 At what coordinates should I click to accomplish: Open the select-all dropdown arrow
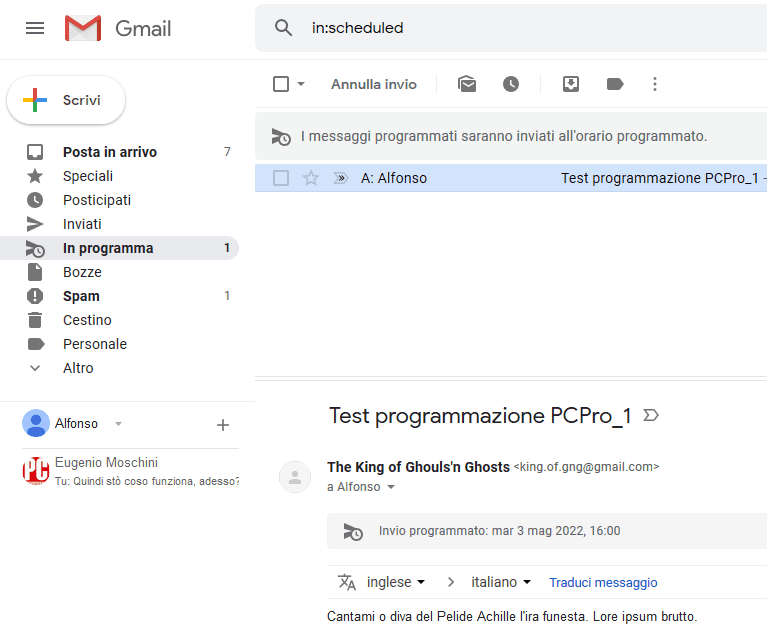(x=301, y=84)
